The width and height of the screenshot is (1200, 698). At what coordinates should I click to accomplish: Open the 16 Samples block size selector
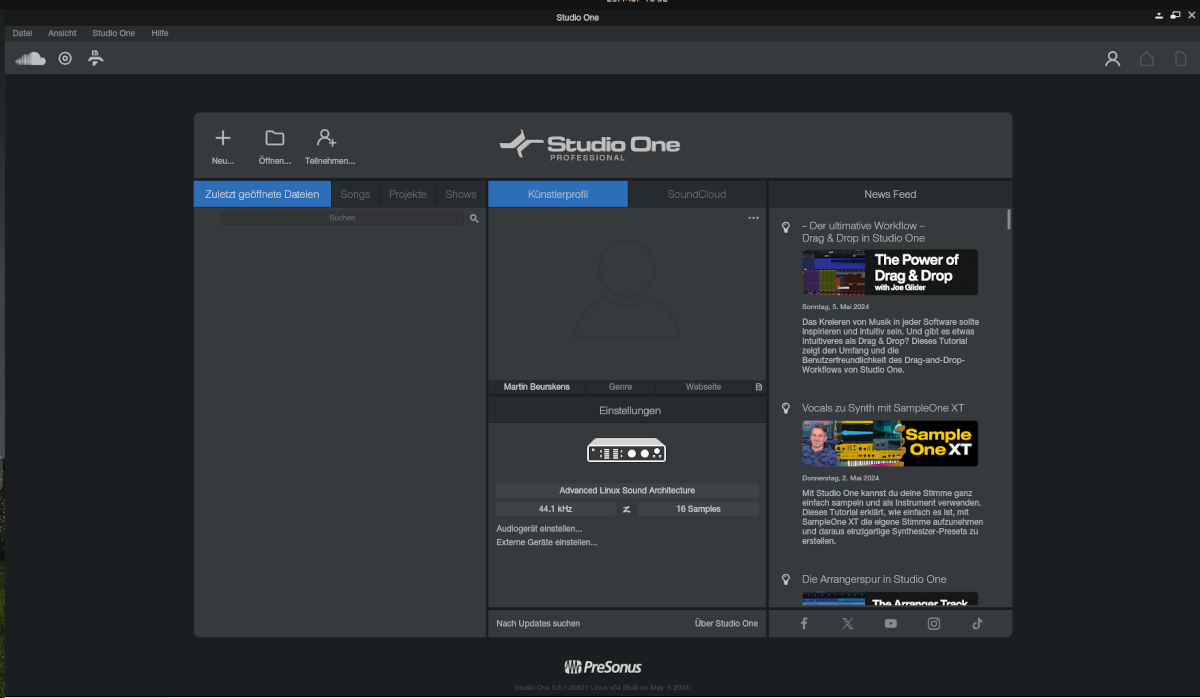[698, 509]
